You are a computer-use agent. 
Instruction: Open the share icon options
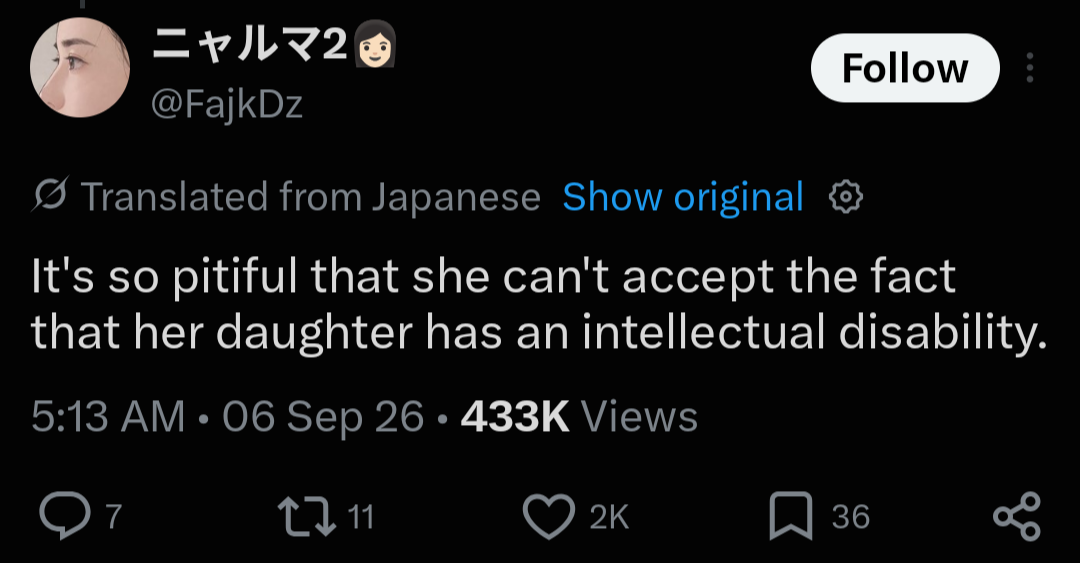coord(1017,516)
